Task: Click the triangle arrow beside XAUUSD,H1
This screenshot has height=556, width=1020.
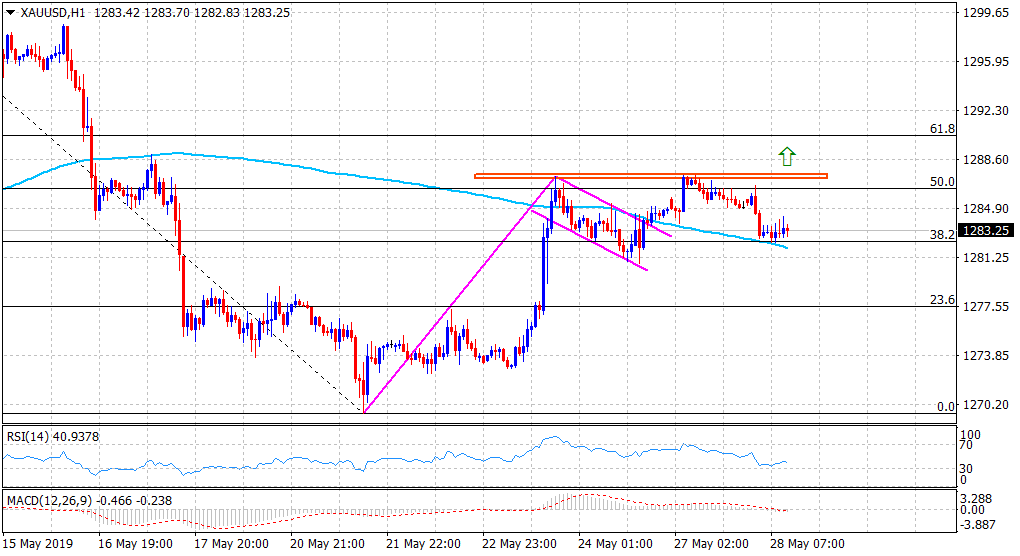Action: coord(10,15)
